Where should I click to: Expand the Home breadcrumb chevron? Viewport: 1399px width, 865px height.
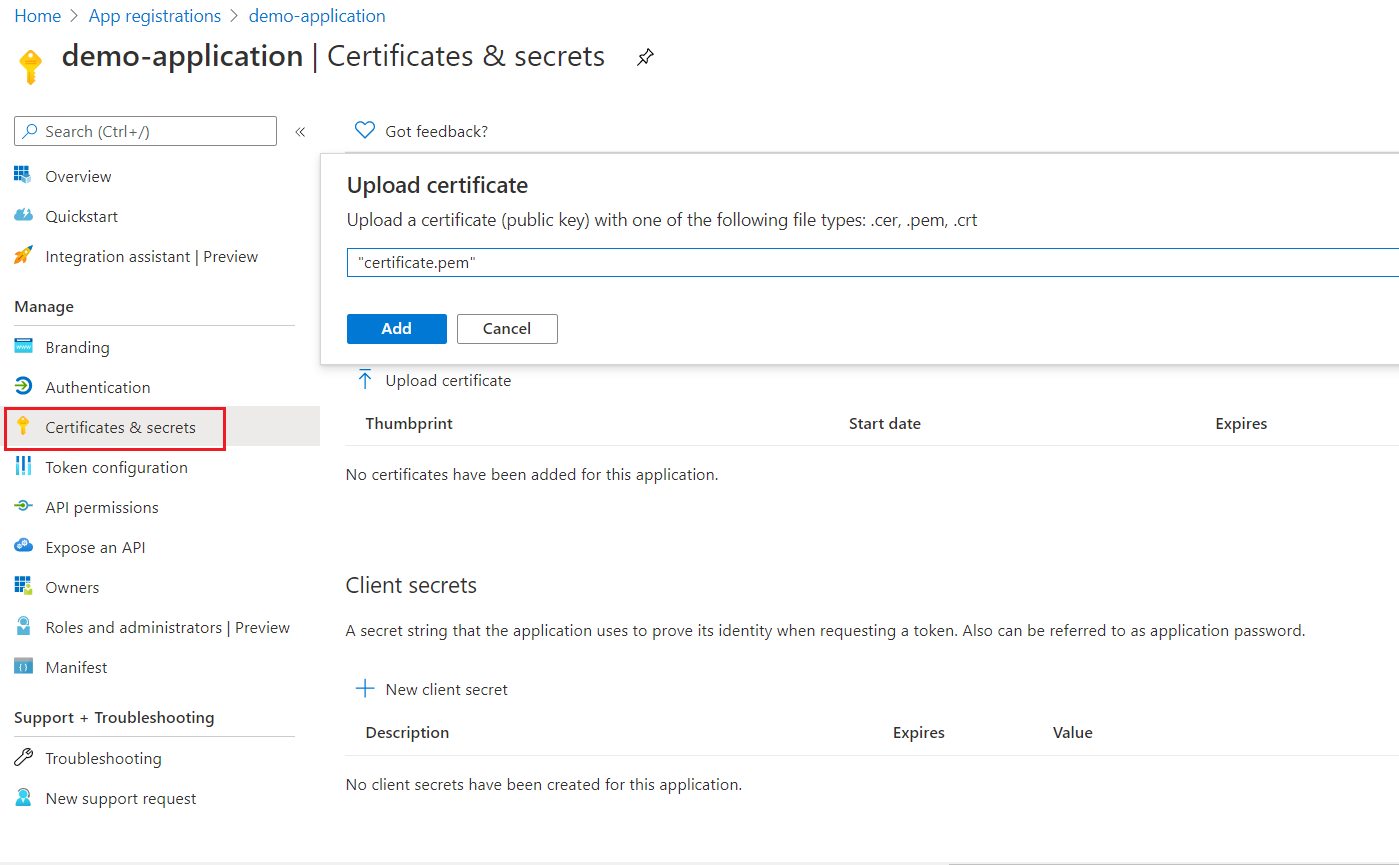click(x=72, y=15)
